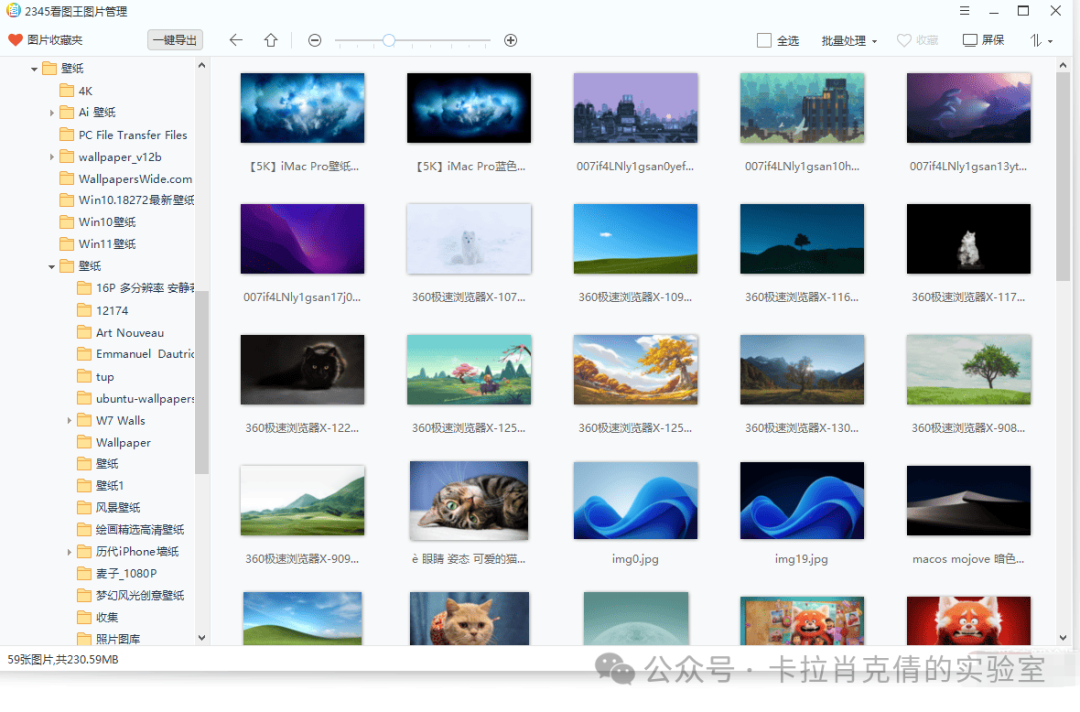The height and width of the screenshot is (712, 1080).
Task: Expand the wallpaper_v12b folder node
Action: tap(52, 157)
